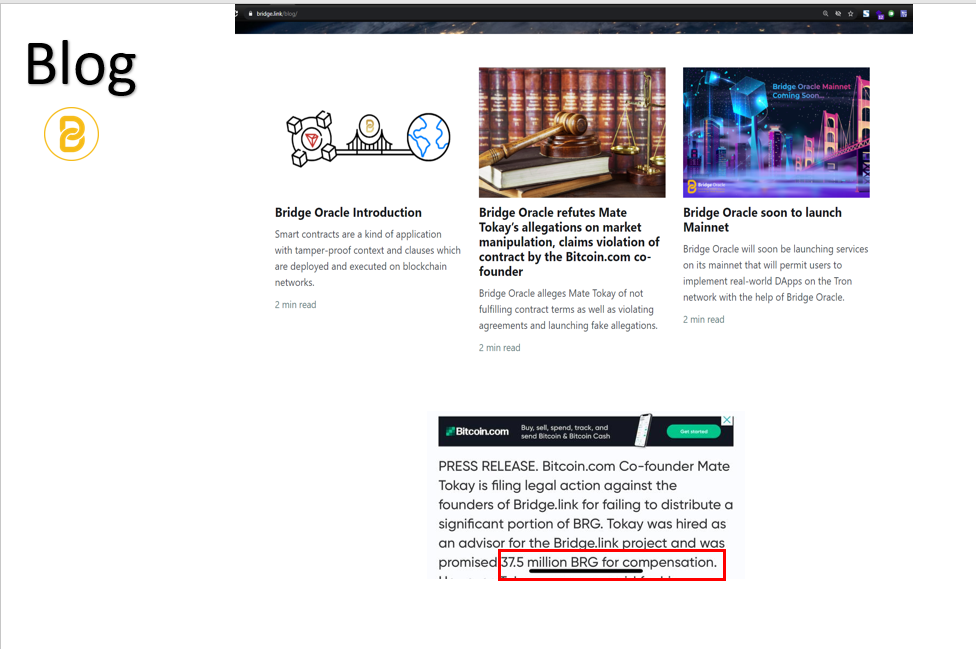Click 2 min read under Bridge Oracle Introduction
Image resolution: width=976 pixels, height=649 pixels.
pos(296,305)
